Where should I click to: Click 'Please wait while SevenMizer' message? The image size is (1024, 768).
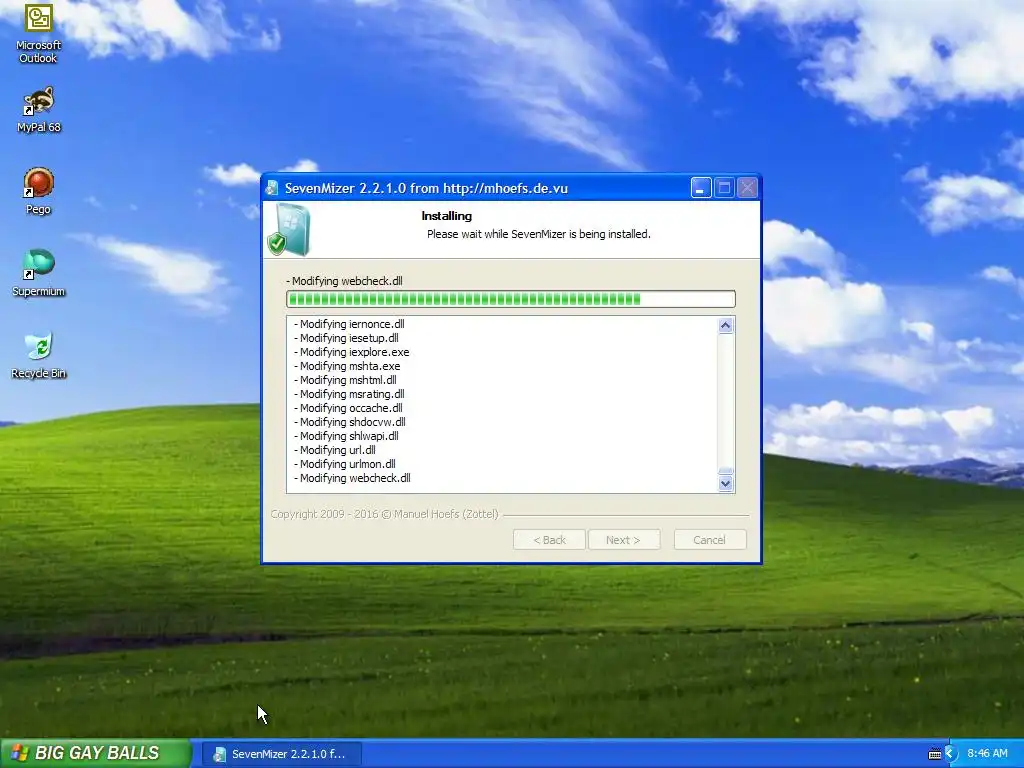[x=539, y=234]
